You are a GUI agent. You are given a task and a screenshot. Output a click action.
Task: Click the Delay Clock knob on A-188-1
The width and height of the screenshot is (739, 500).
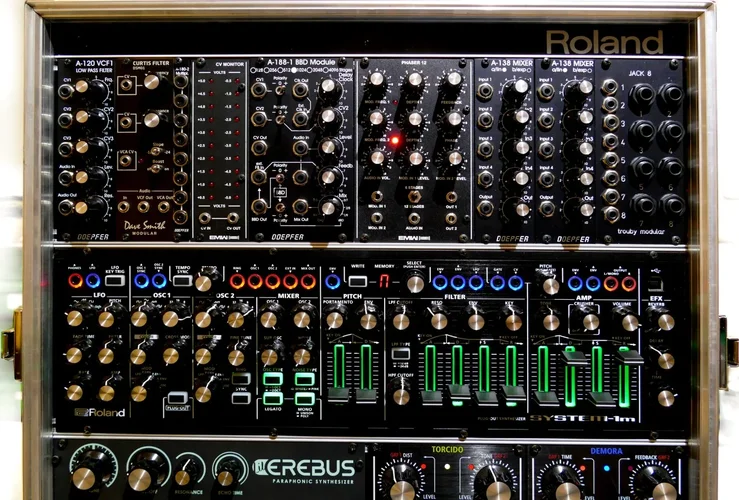(x=328, y=87)
